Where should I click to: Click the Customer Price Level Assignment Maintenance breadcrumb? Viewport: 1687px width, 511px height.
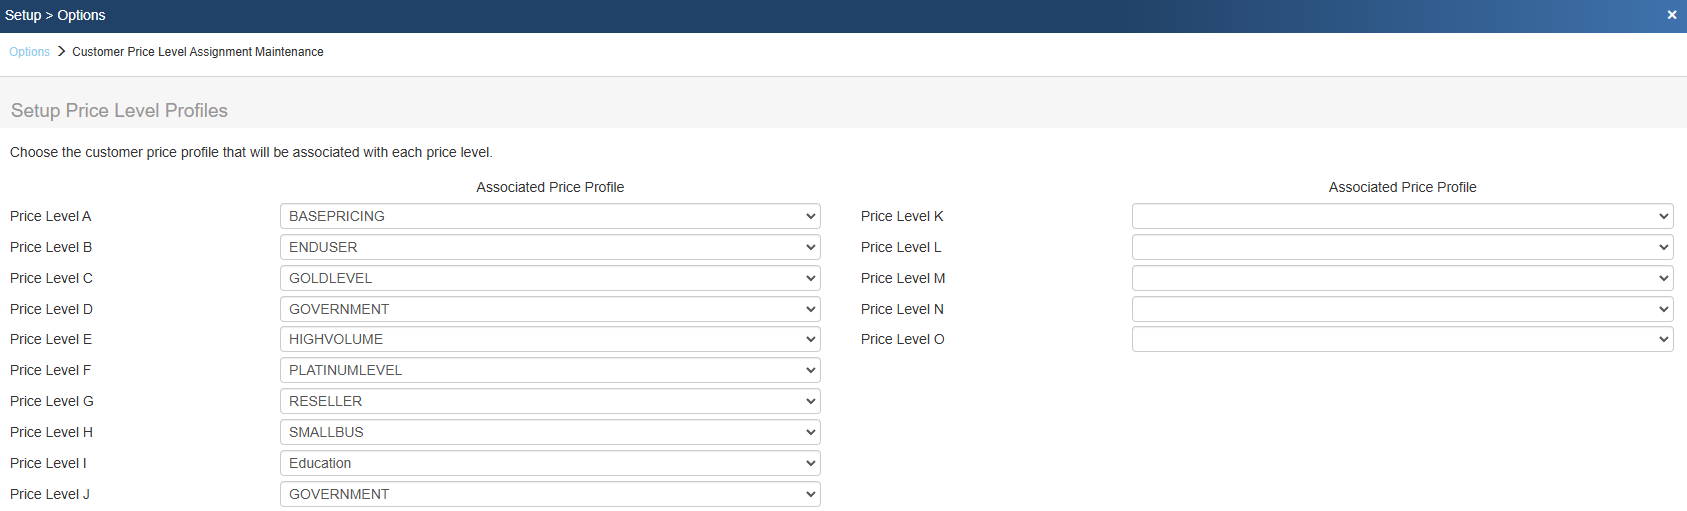(198, 52)
